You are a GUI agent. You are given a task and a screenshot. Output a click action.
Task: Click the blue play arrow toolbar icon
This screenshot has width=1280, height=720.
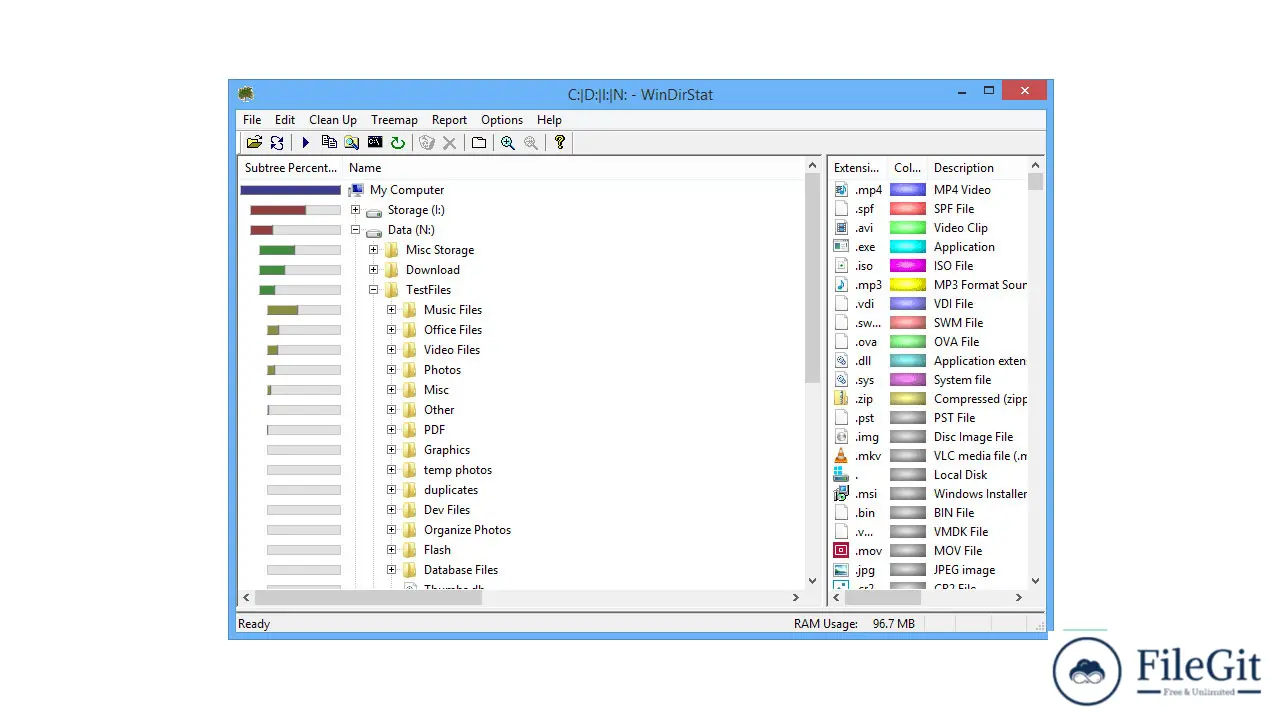coord(305,143)
